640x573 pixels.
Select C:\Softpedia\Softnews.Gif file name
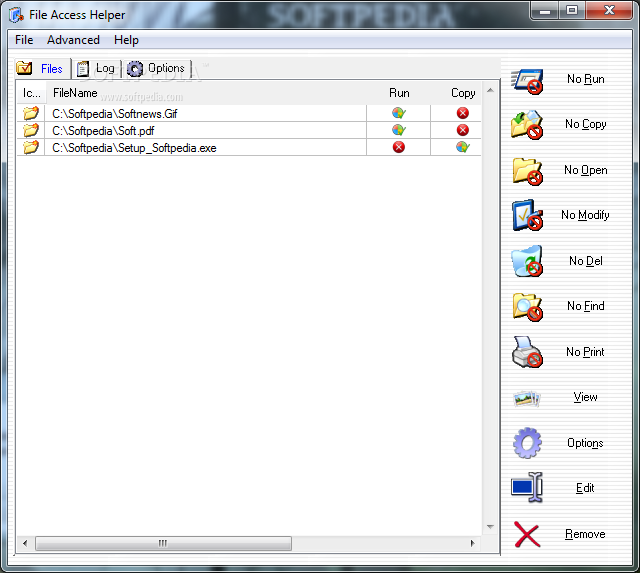coord(115,114)
